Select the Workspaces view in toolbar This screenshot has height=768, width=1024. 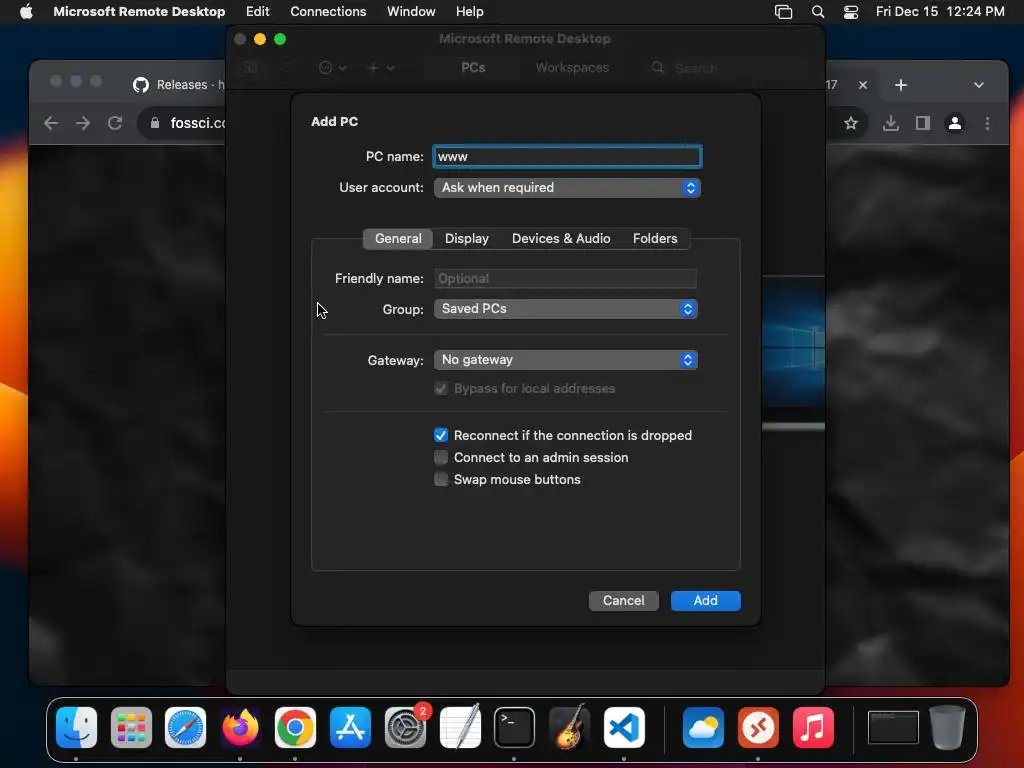pyautogui.click(x=572, y=68)
